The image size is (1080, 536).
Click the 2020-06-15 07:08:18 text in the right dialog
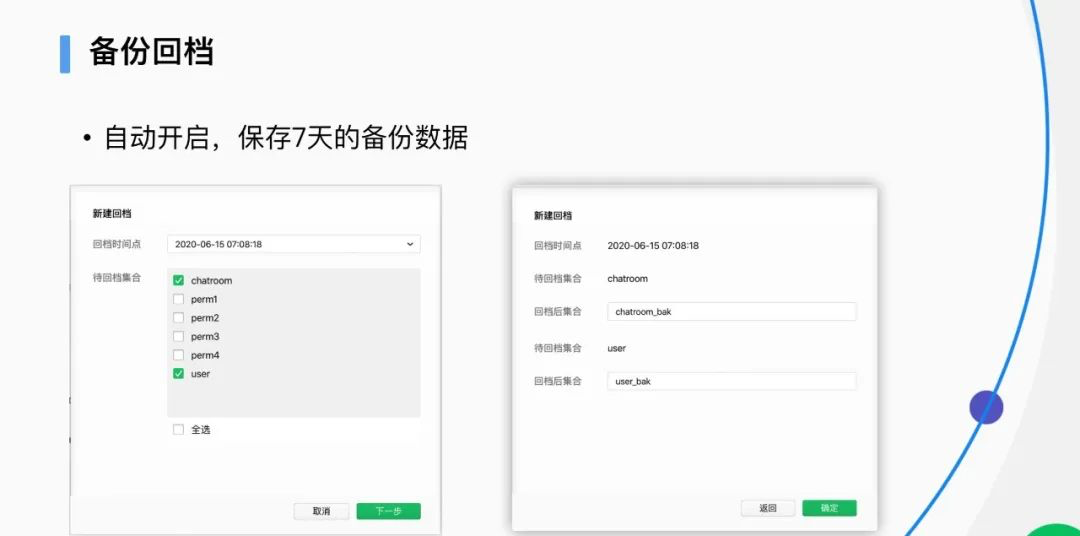pyautogui.click(x=653, y=245)
